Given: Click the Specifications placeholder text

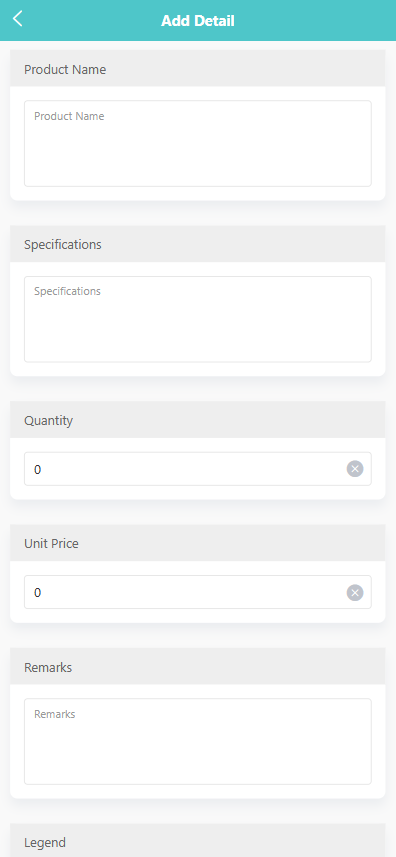Looking at the screenshot, I should (67, 291).
